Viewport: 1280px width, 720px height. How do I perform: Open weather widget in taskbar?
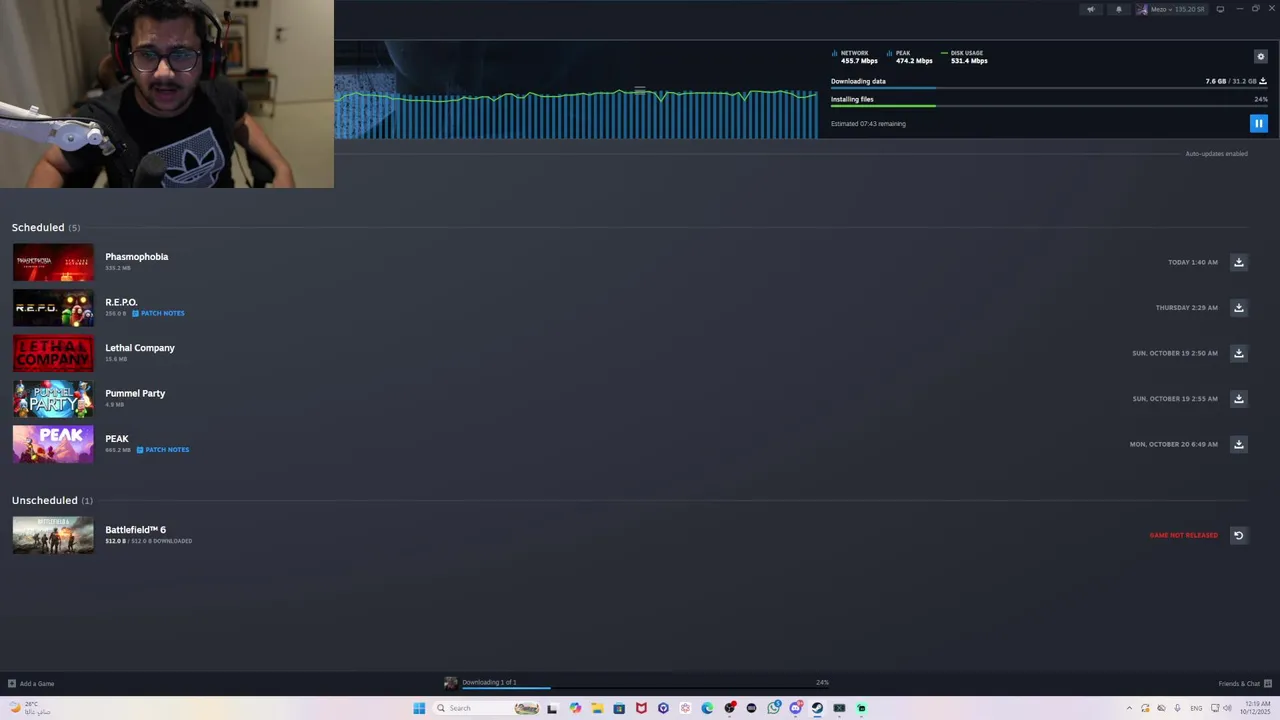click(30, 708)
